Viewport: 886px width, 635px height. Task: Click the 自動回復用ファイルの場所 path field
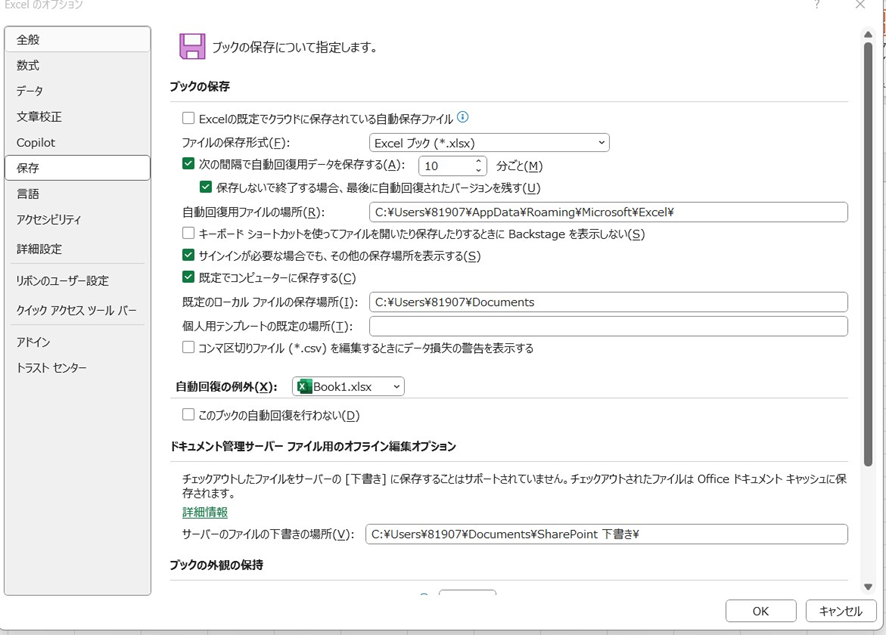609,212
